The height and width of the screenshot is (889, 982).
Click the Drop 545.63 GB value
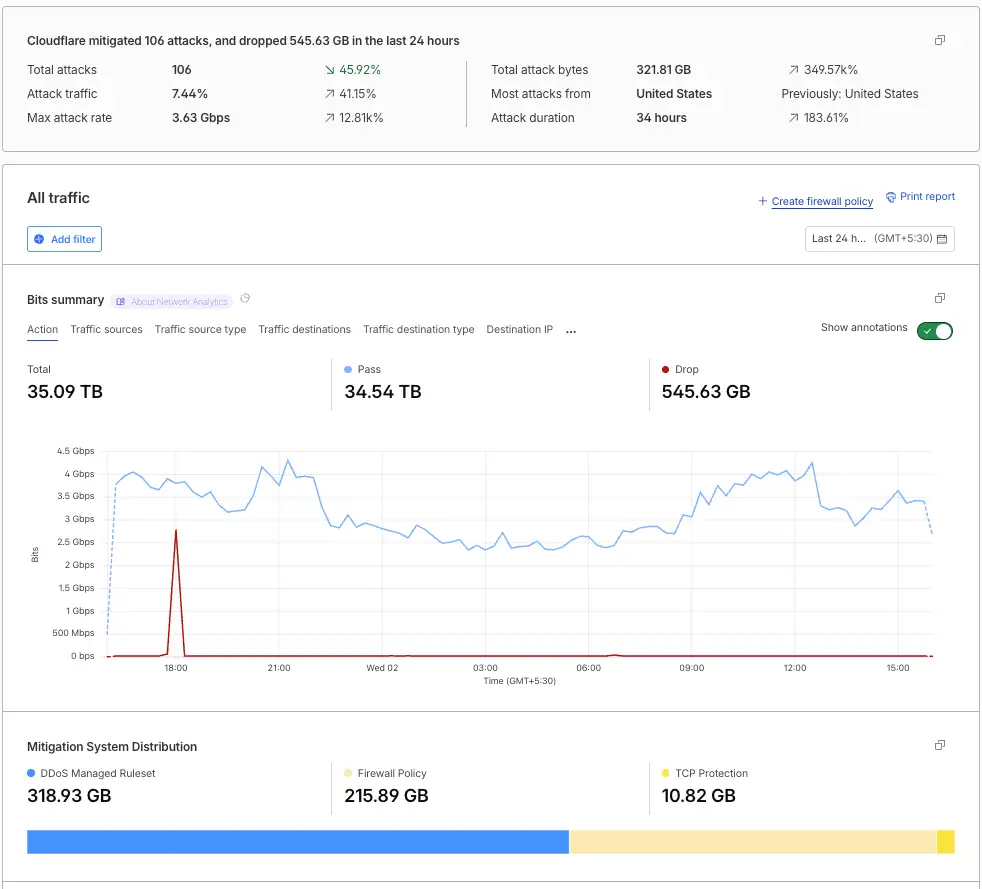tap(706, 392)
